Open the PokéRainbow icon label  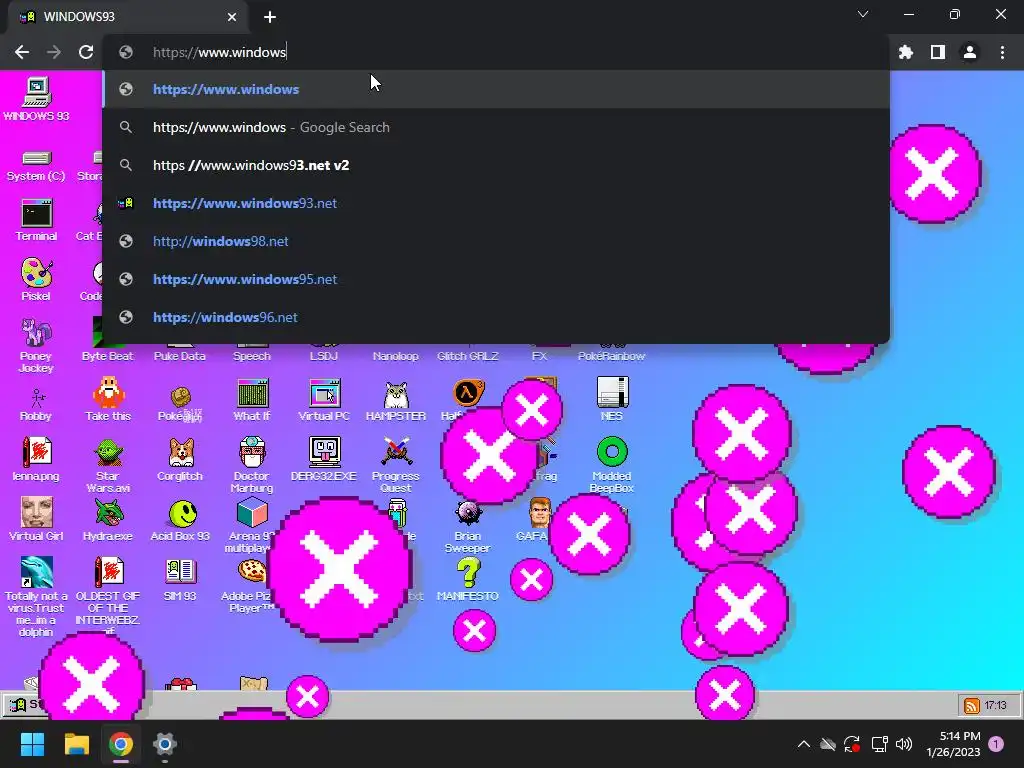pos(612,356)
